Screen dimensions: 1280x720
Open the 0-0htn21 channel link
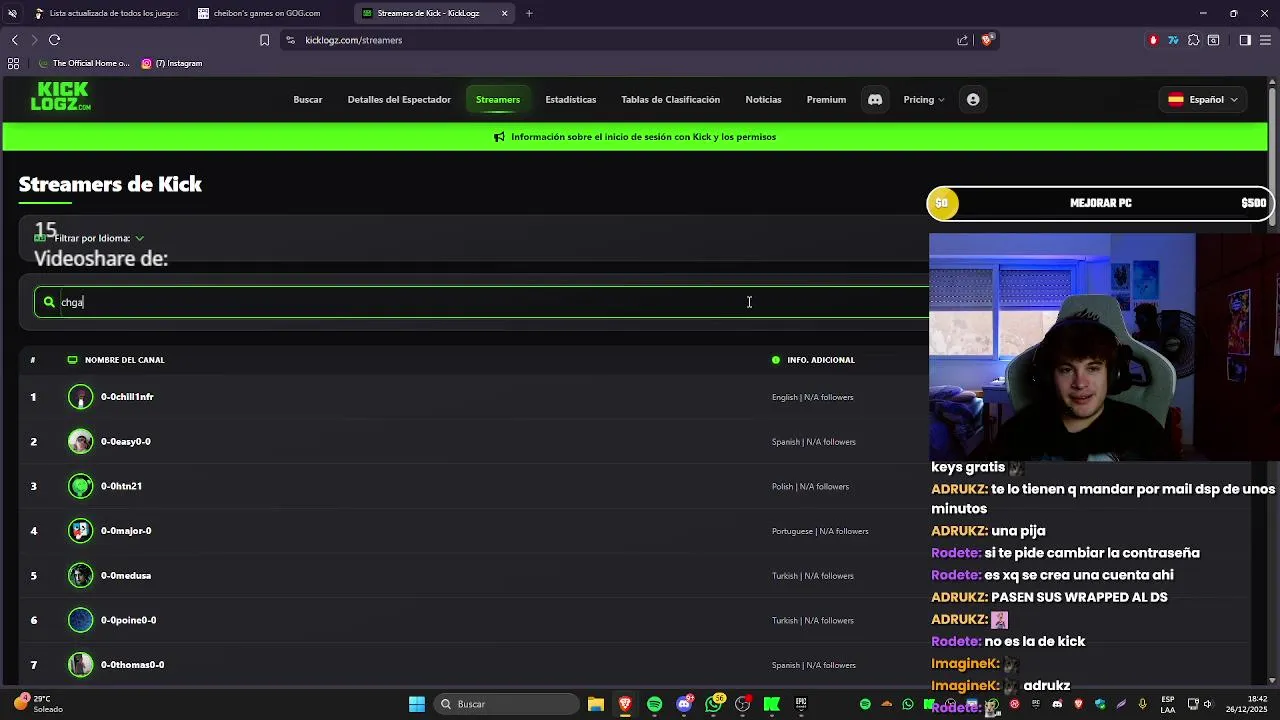tap(121, 486)
